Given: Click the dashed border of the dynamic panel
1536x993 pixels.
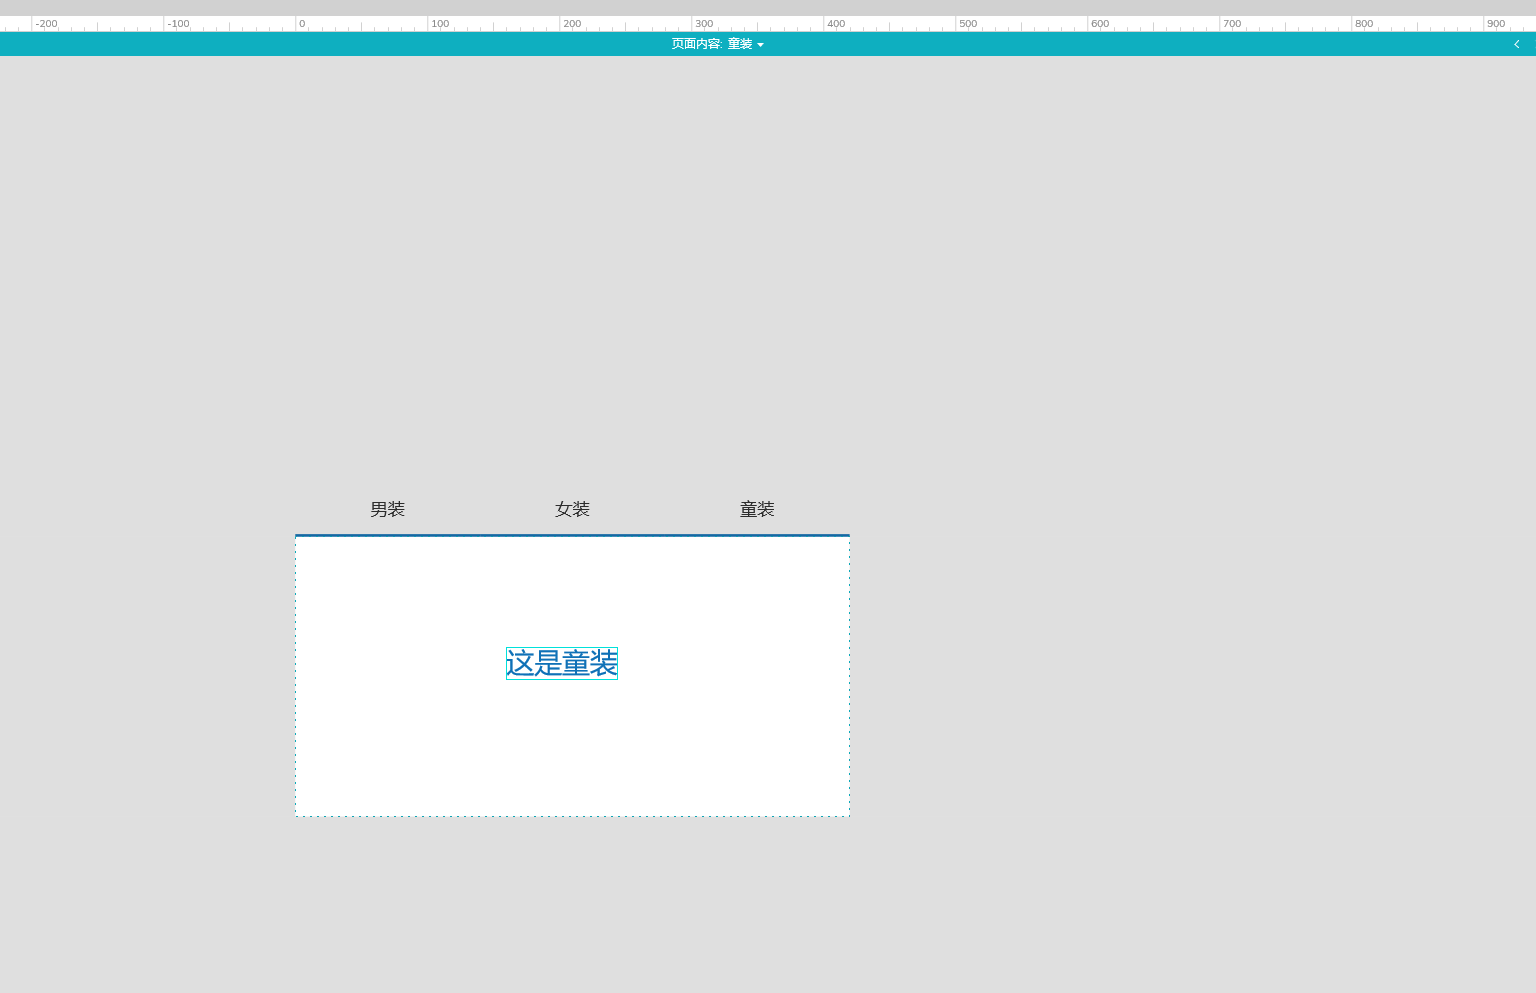Looking at the screenshot, I should [x=572, y=816].
